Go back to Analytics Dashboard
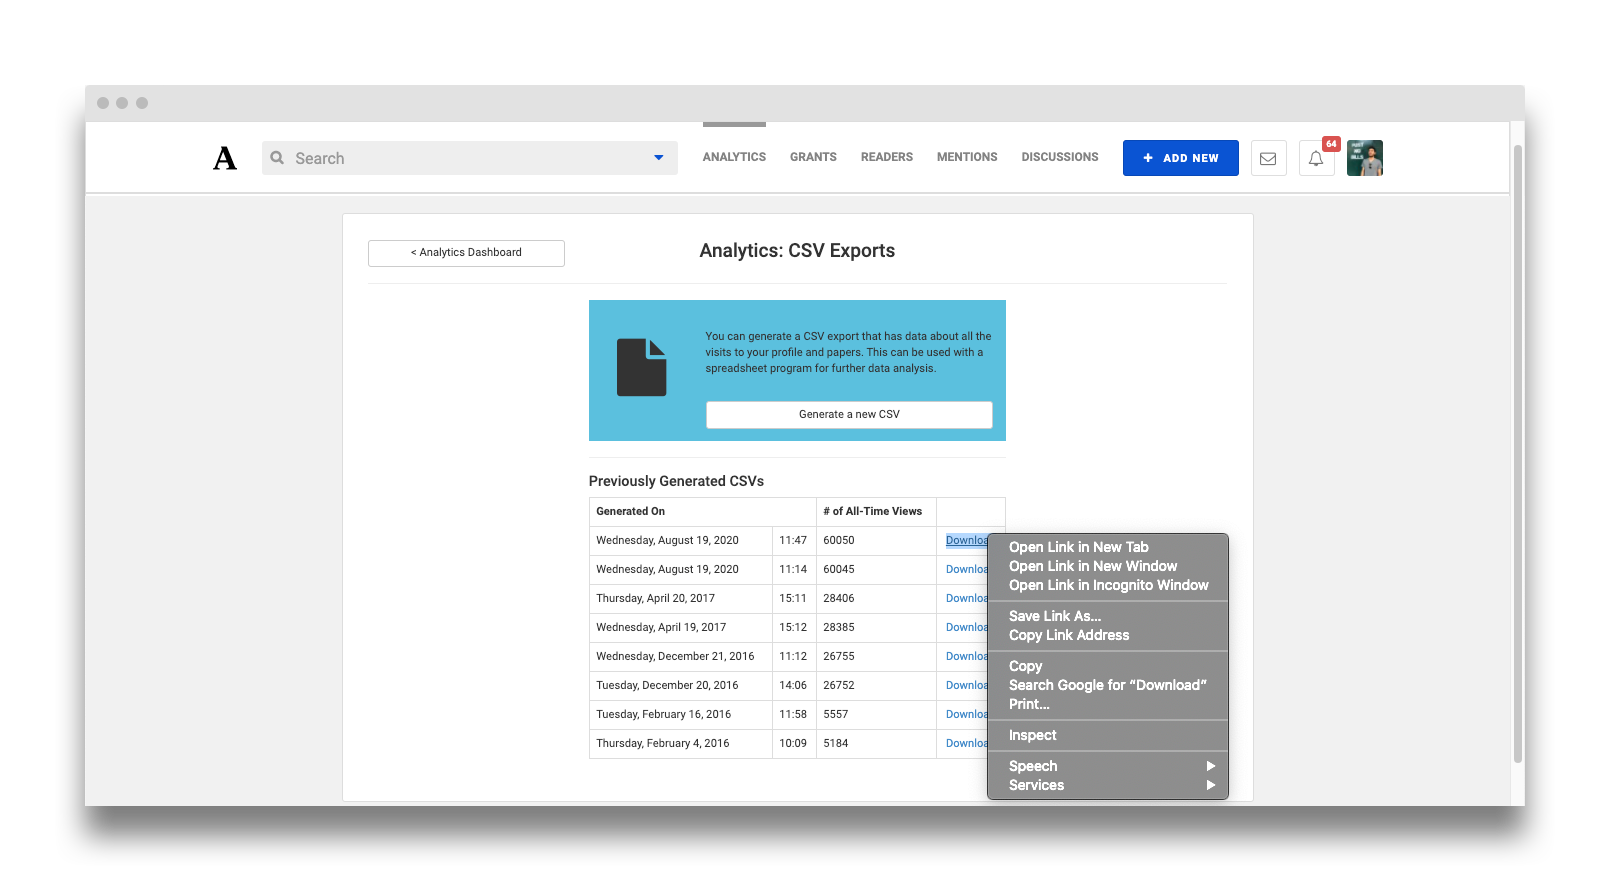Screen dimensions: 1610x891 click(x=466, y=253)
